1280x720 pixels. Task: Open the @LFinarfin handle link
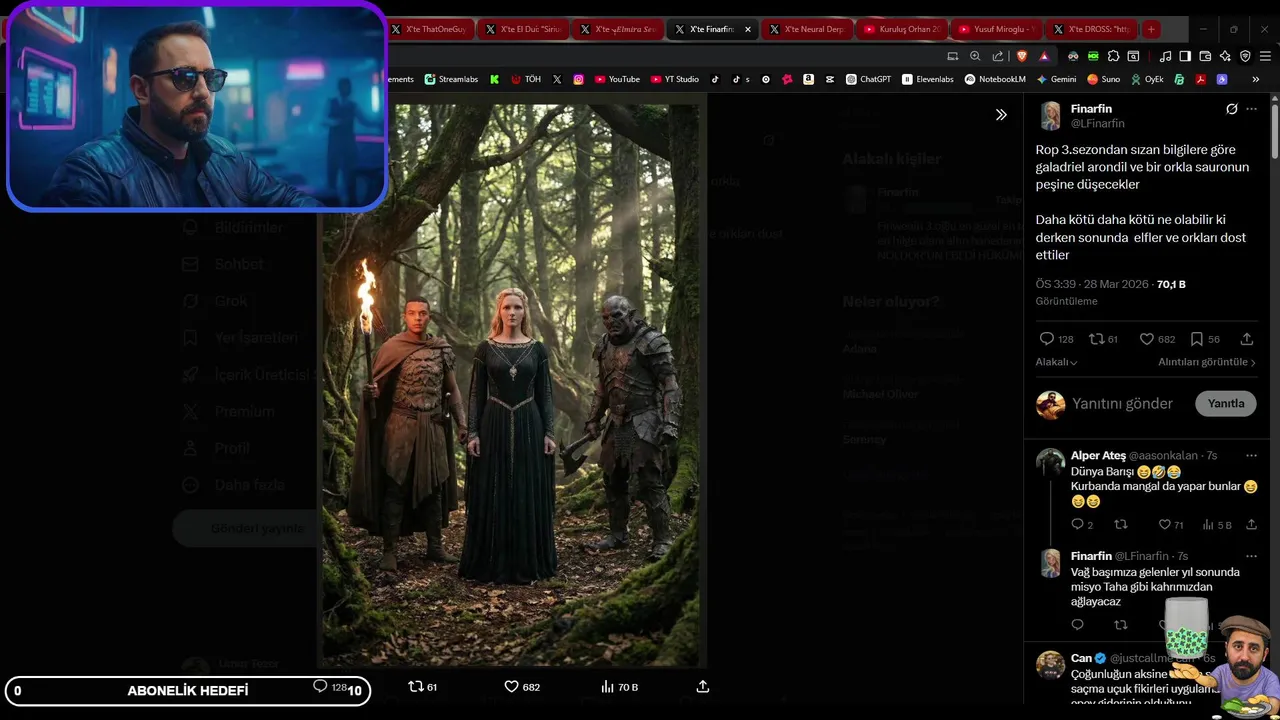[1098, 124]
